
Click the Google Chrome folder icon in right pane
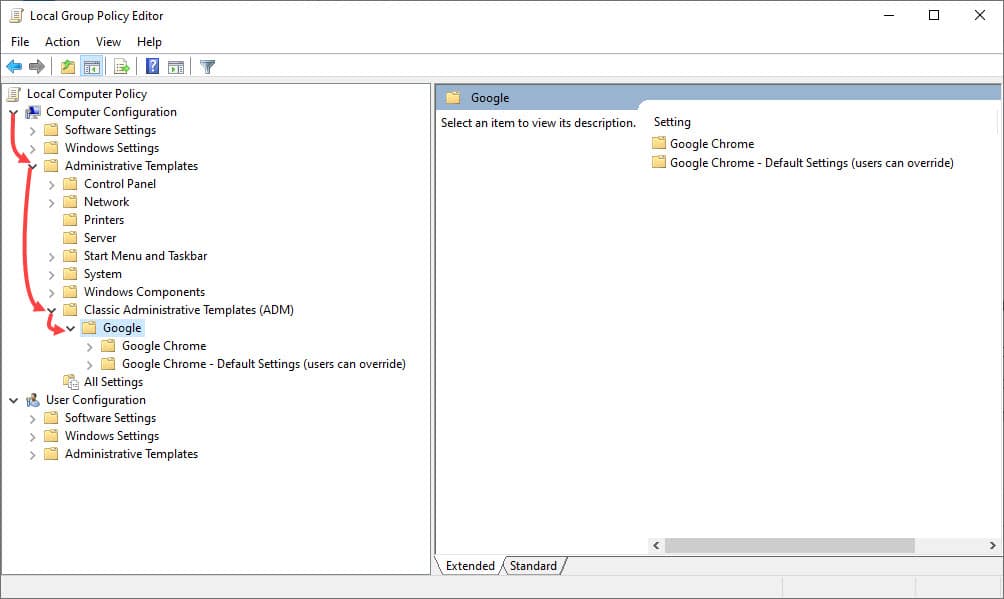(659, 143)
